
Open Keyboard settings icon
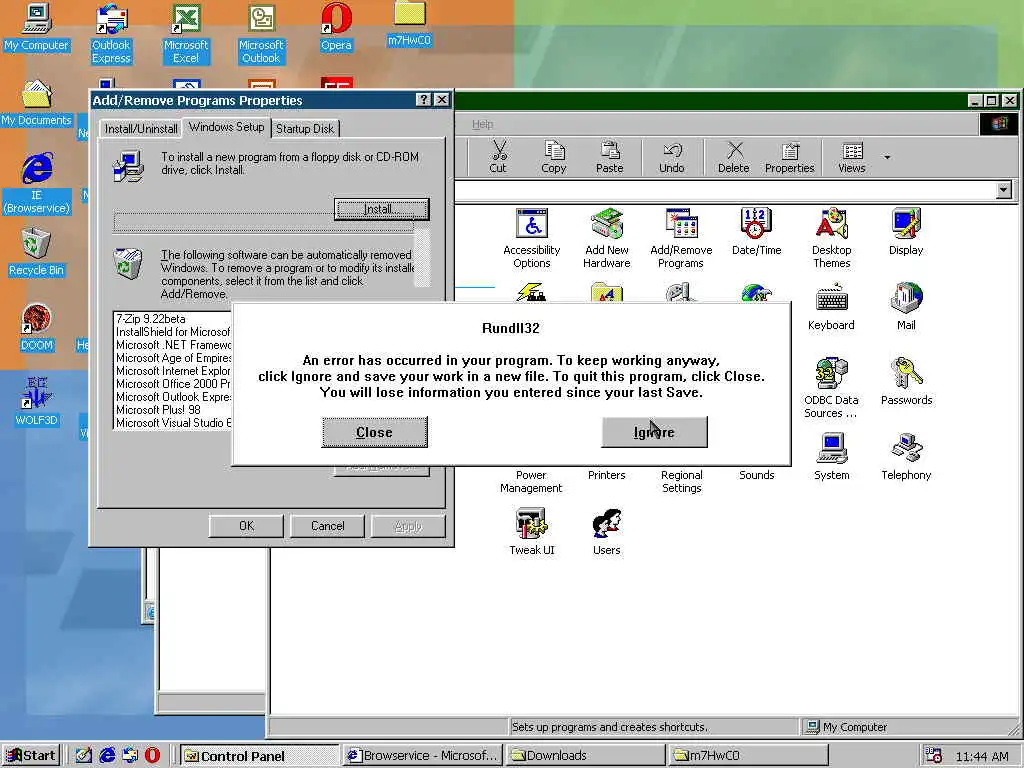(831, 306)
